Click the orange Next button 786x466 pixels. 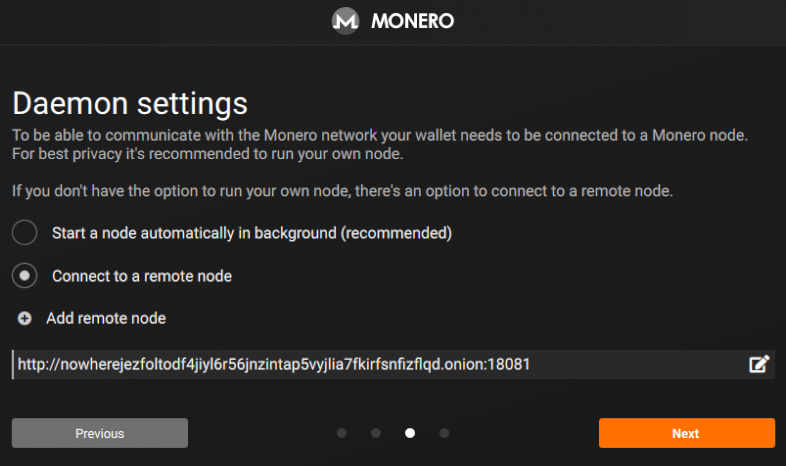(687, 433)
